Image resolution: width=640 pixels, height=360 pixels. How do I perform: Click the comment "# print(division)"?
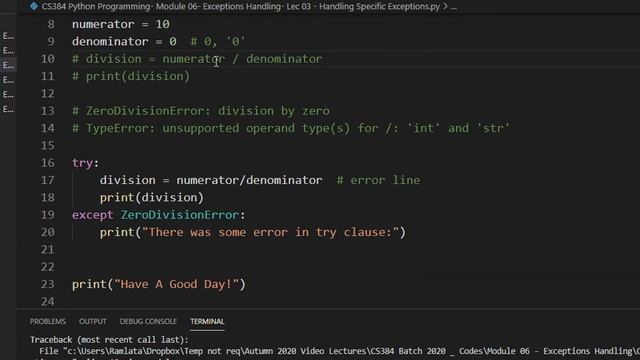pyautogui.click(x=131, y=76)
